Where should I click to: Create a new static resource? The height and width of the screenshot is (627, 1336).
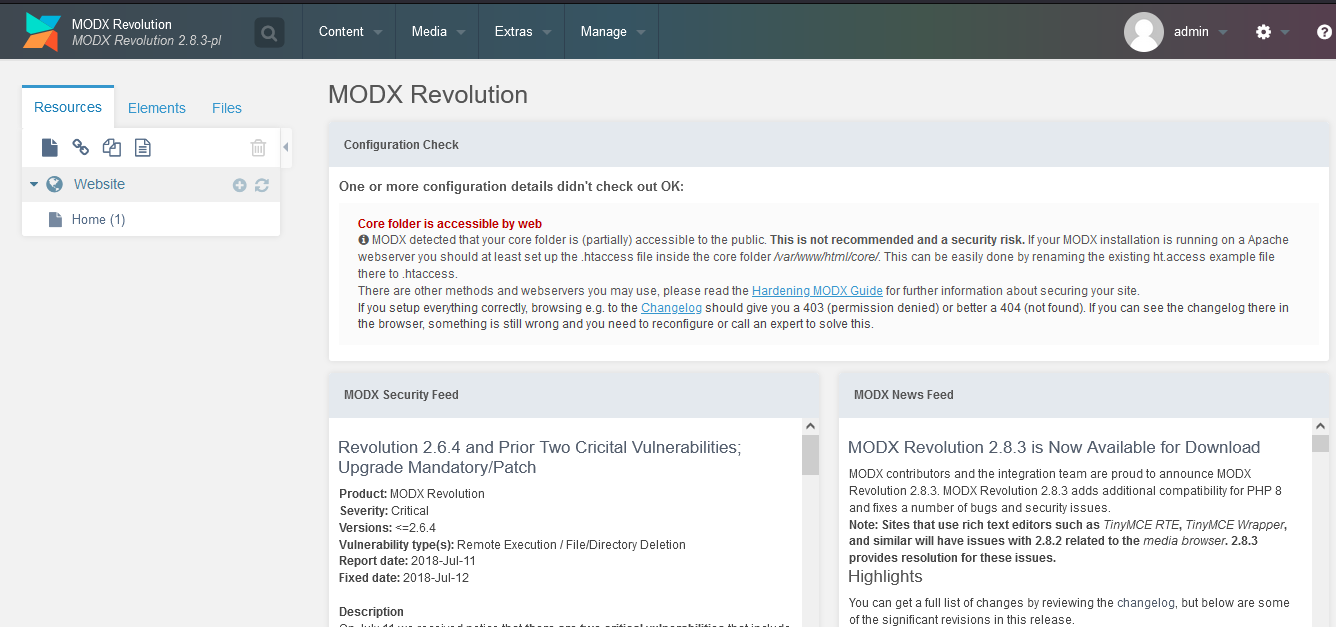[143, 148]
